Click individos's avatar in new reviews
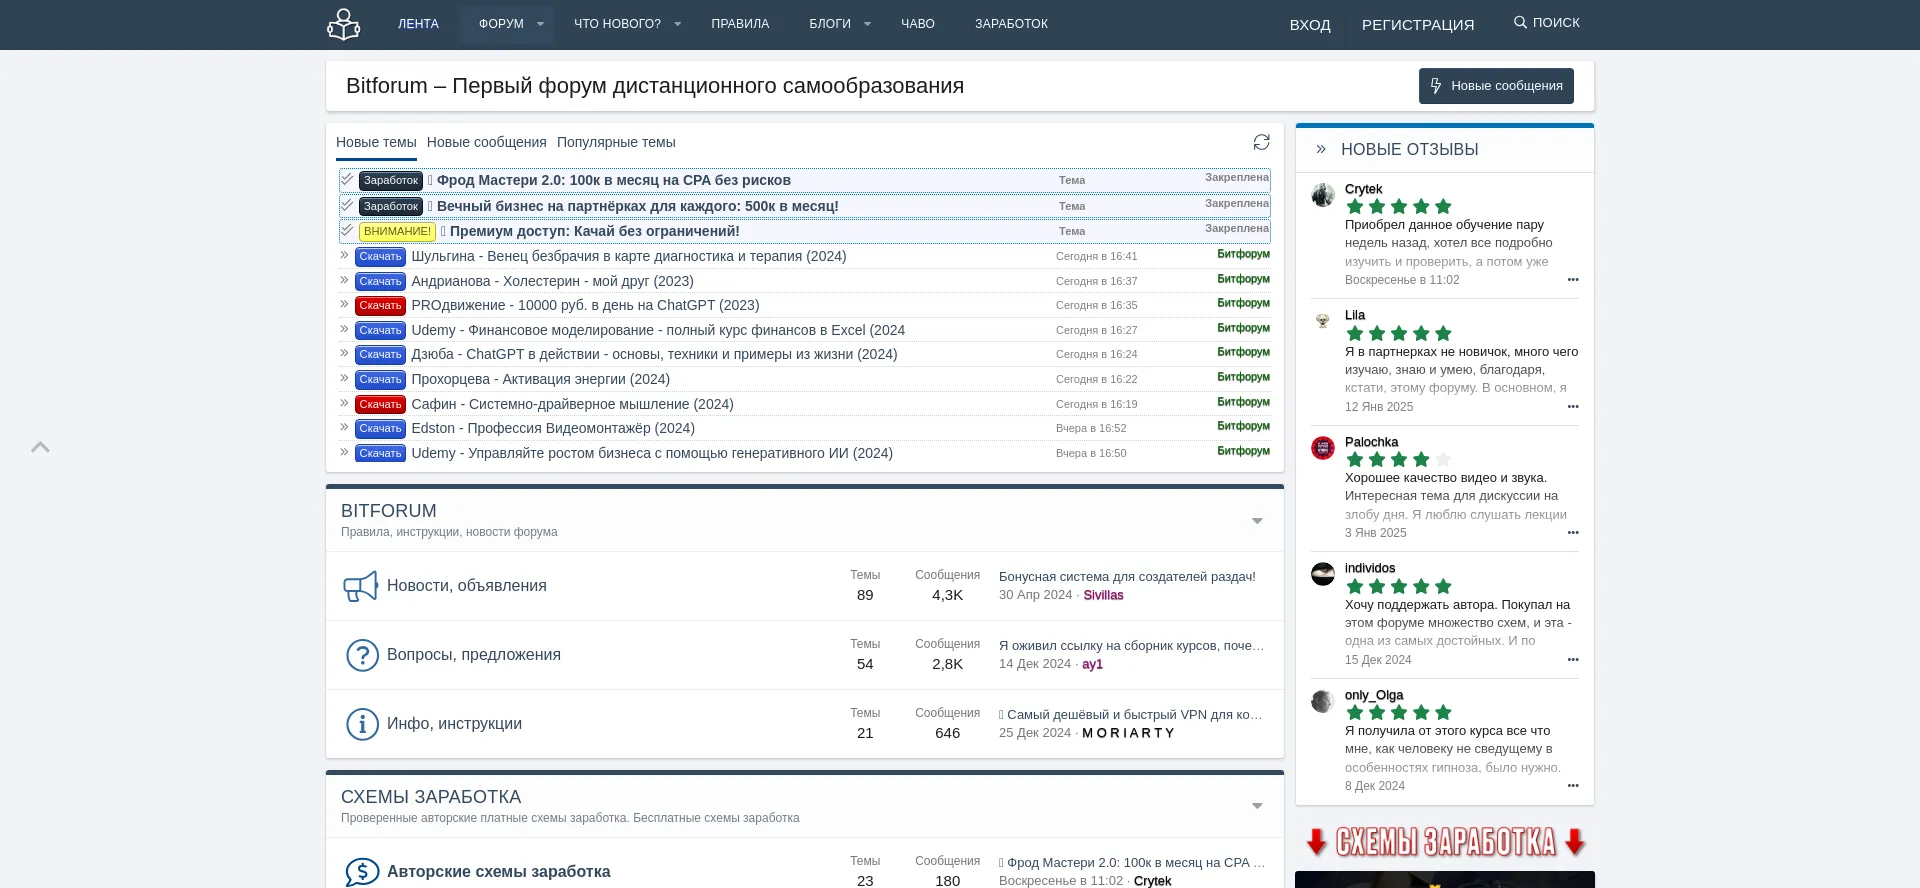This screenshot has height=888, width=1920. [1323, 574]
